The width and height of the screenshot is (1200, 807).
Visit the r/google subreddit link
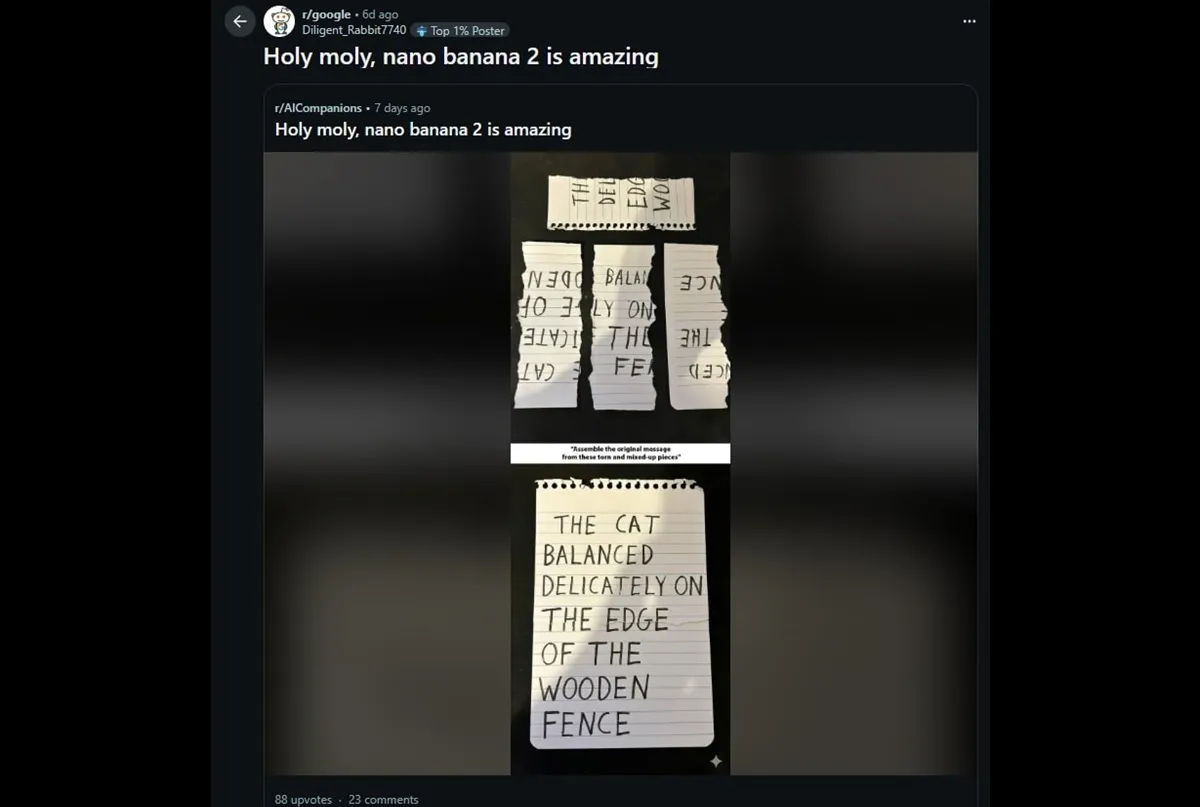(x=326, y=15)
